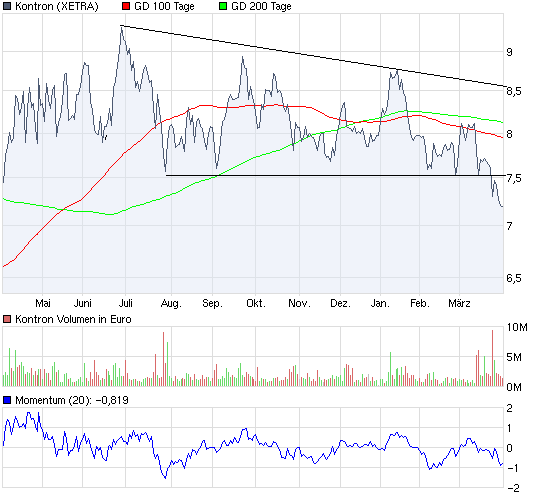Click the Kontron (XETRA) legend color swatch

click(7, 6)
